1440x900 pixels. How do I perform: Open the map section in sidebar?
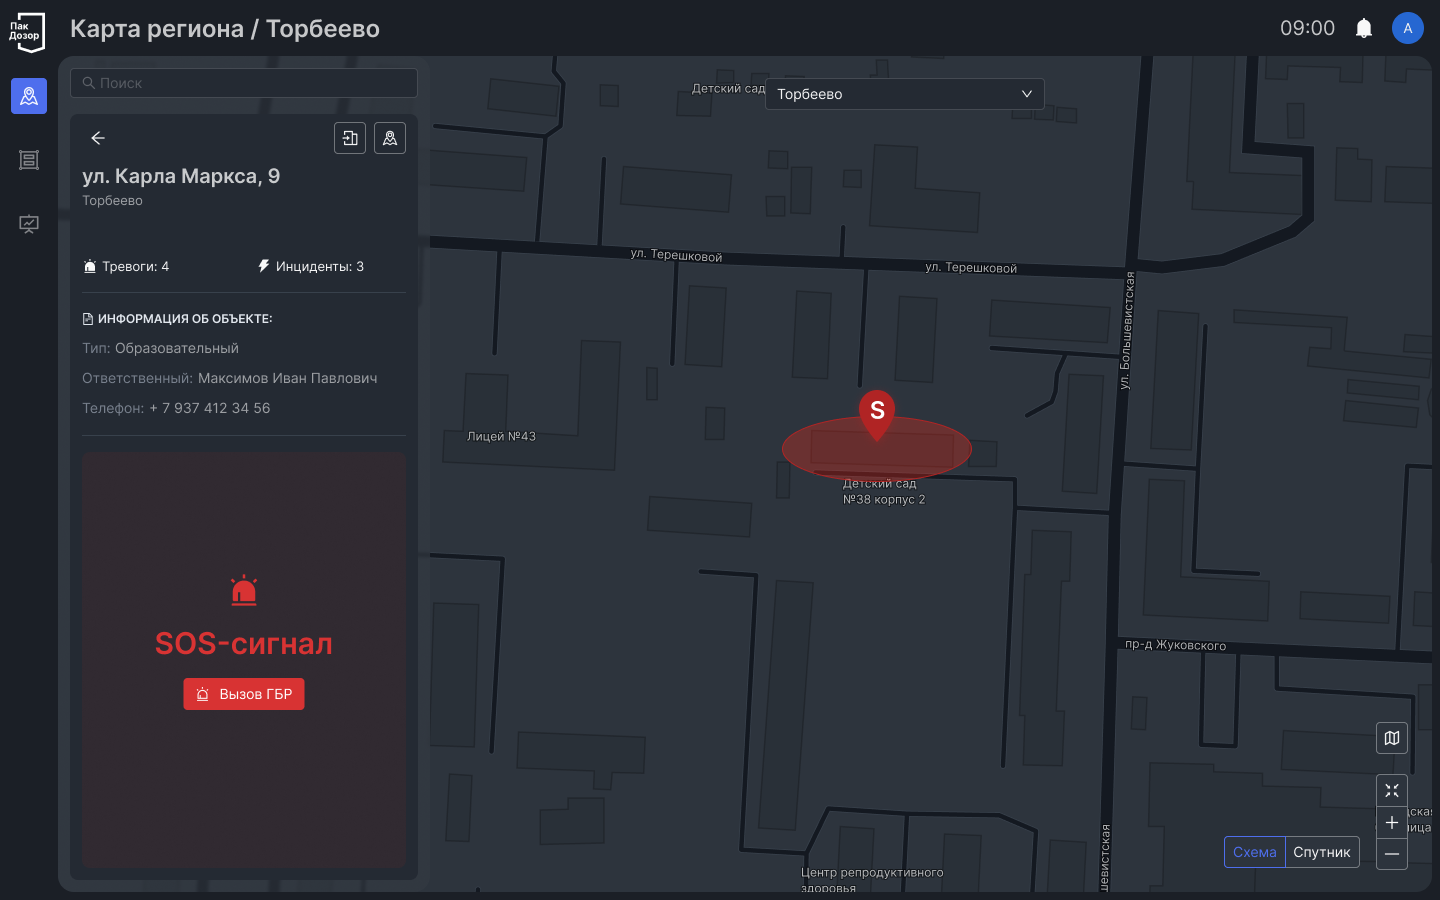(x=29, y=96)
